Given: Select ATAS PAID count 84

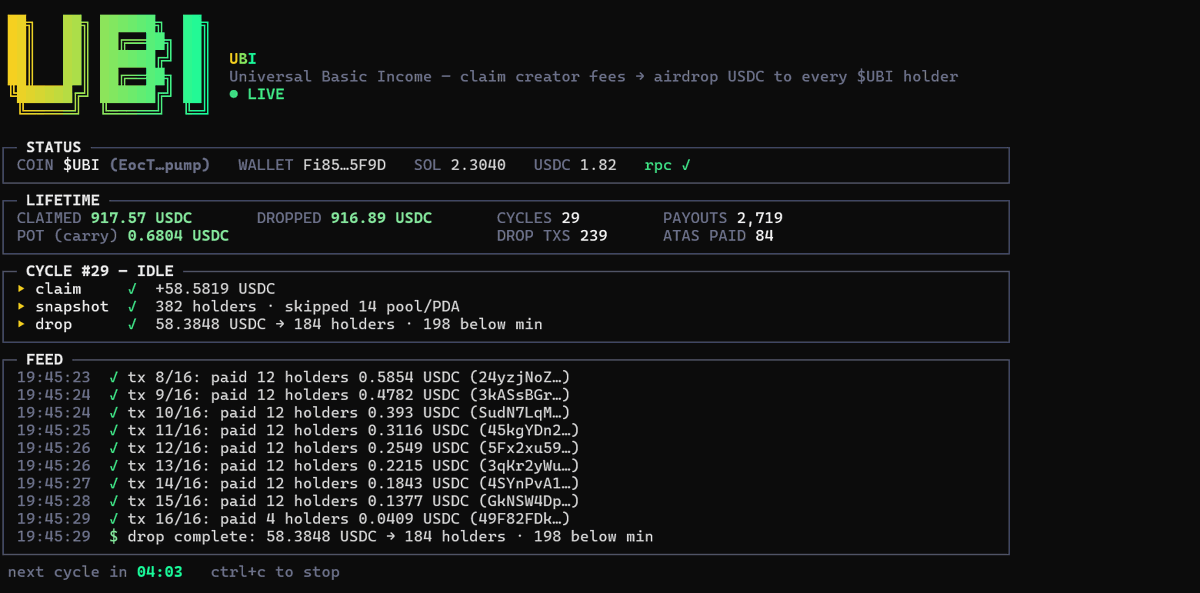Looking at the screenshot, I should (x=764, y=236).
